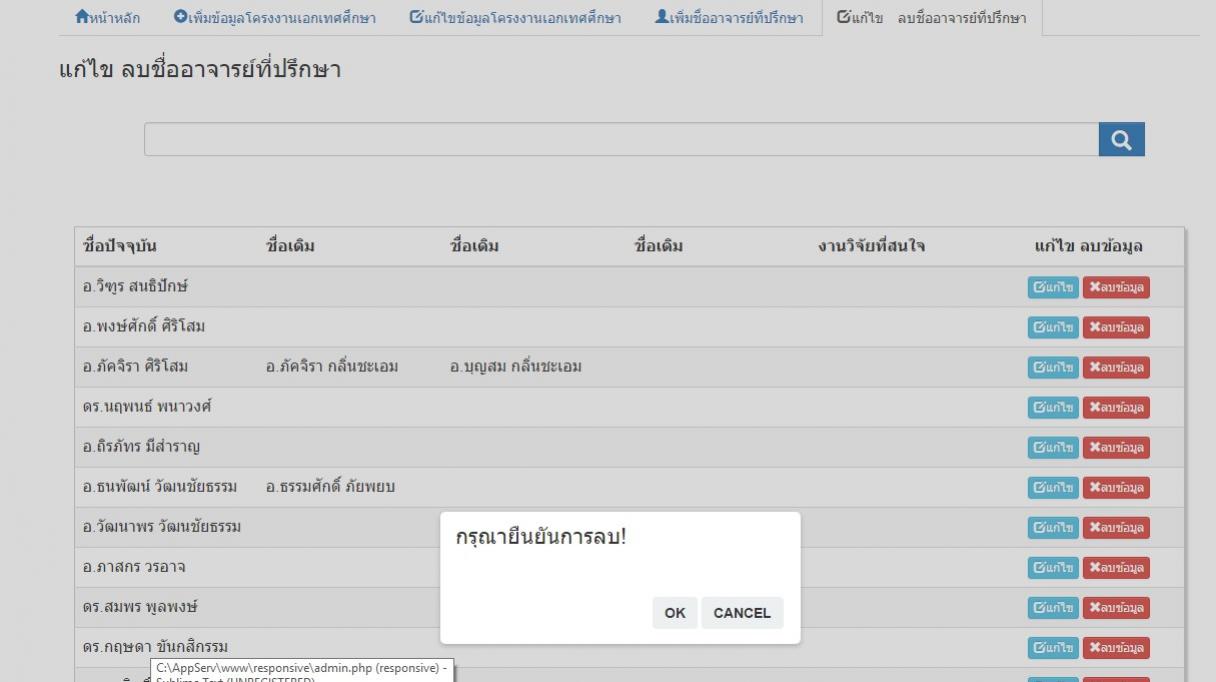
Task: Open the หน้าหลัก home tab
Action: [x=108, y=18]
